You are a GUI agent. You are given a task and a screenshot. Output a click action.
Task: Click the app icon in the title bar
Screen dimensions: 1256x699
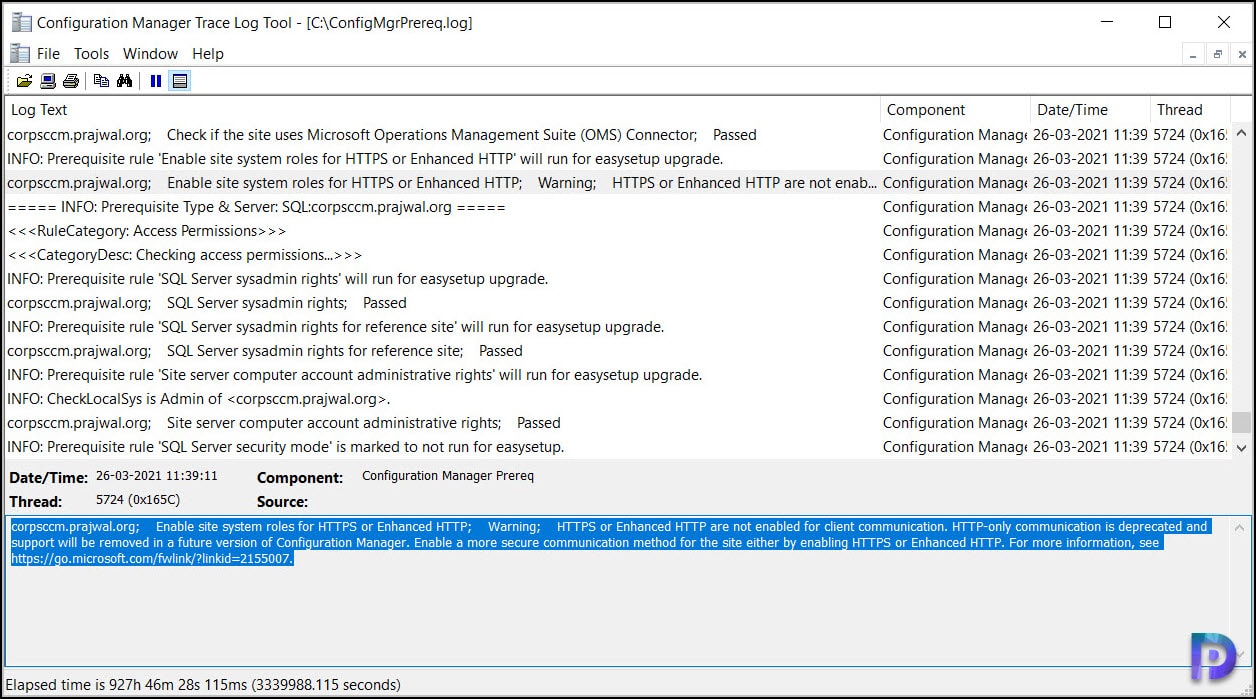pyautogui.click(x=21, y=22)
